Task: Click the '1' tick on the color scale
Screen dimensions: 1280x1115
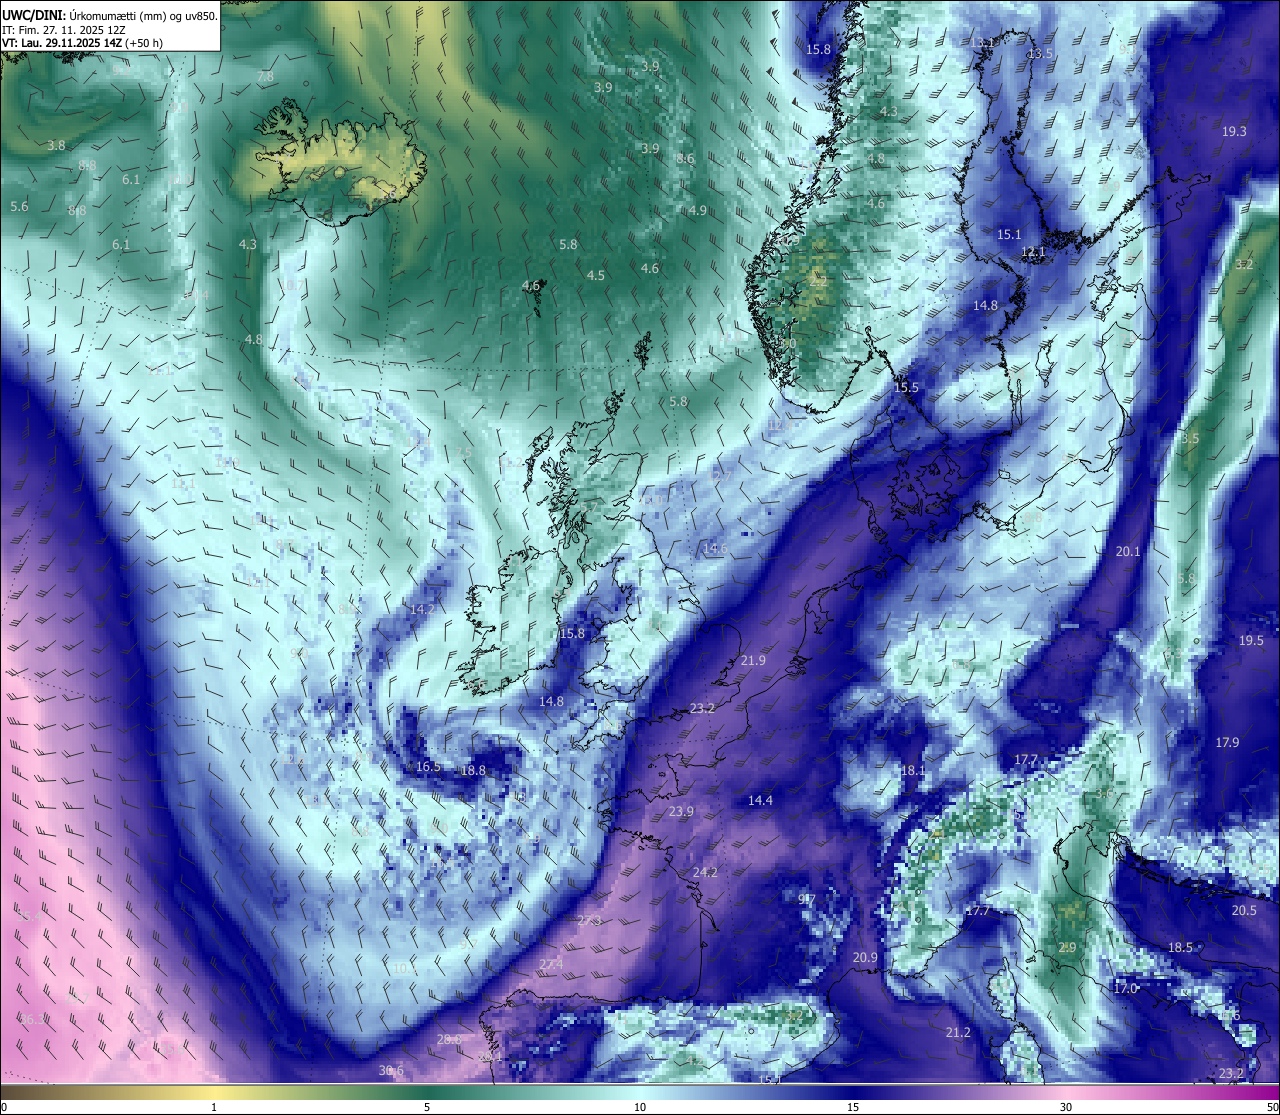Action: 214,1106
